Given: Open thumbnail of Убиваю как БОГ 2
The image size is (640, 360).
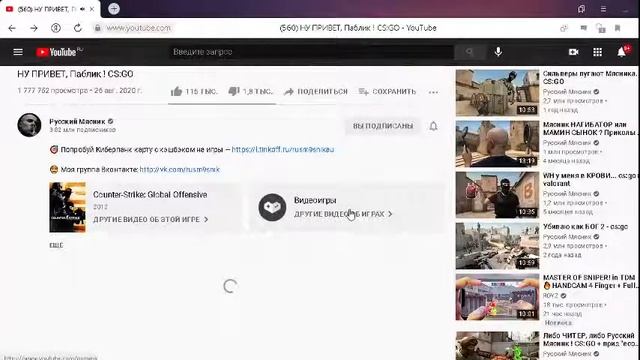Looking at the screenshot, I should (497, 246).
